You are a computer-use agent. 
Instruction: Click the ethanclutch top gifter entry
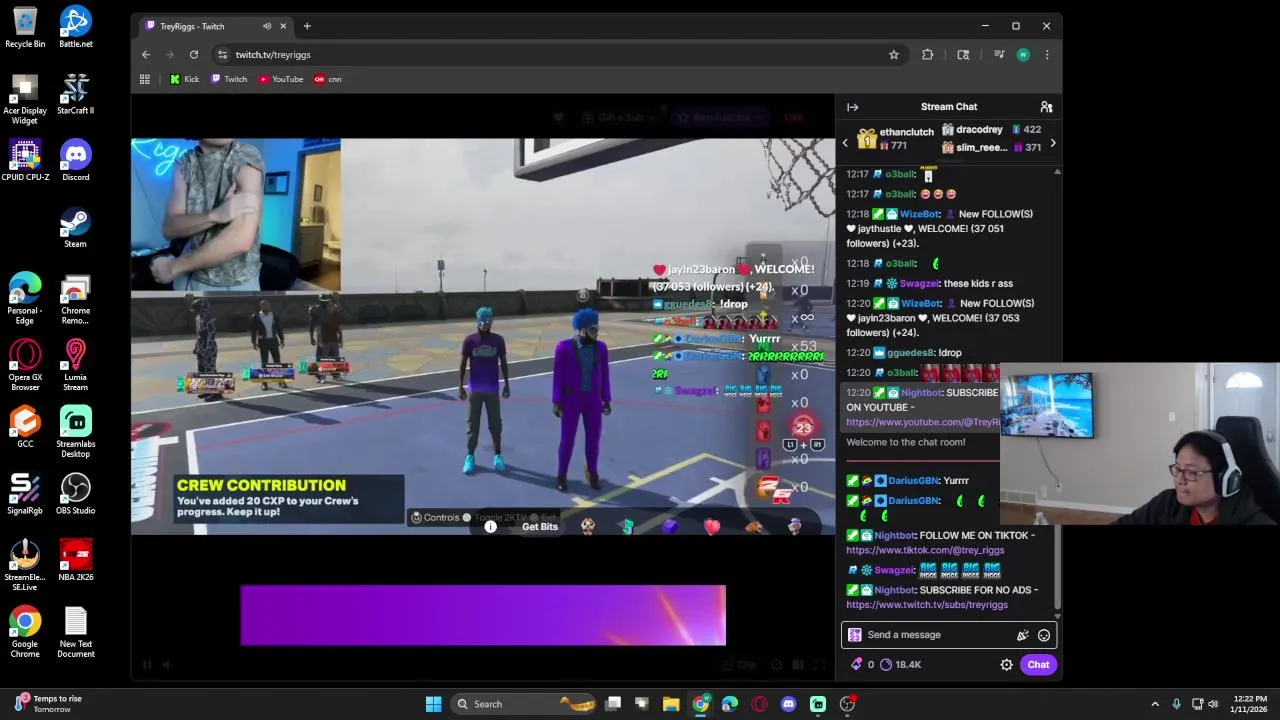pos(895,139)
